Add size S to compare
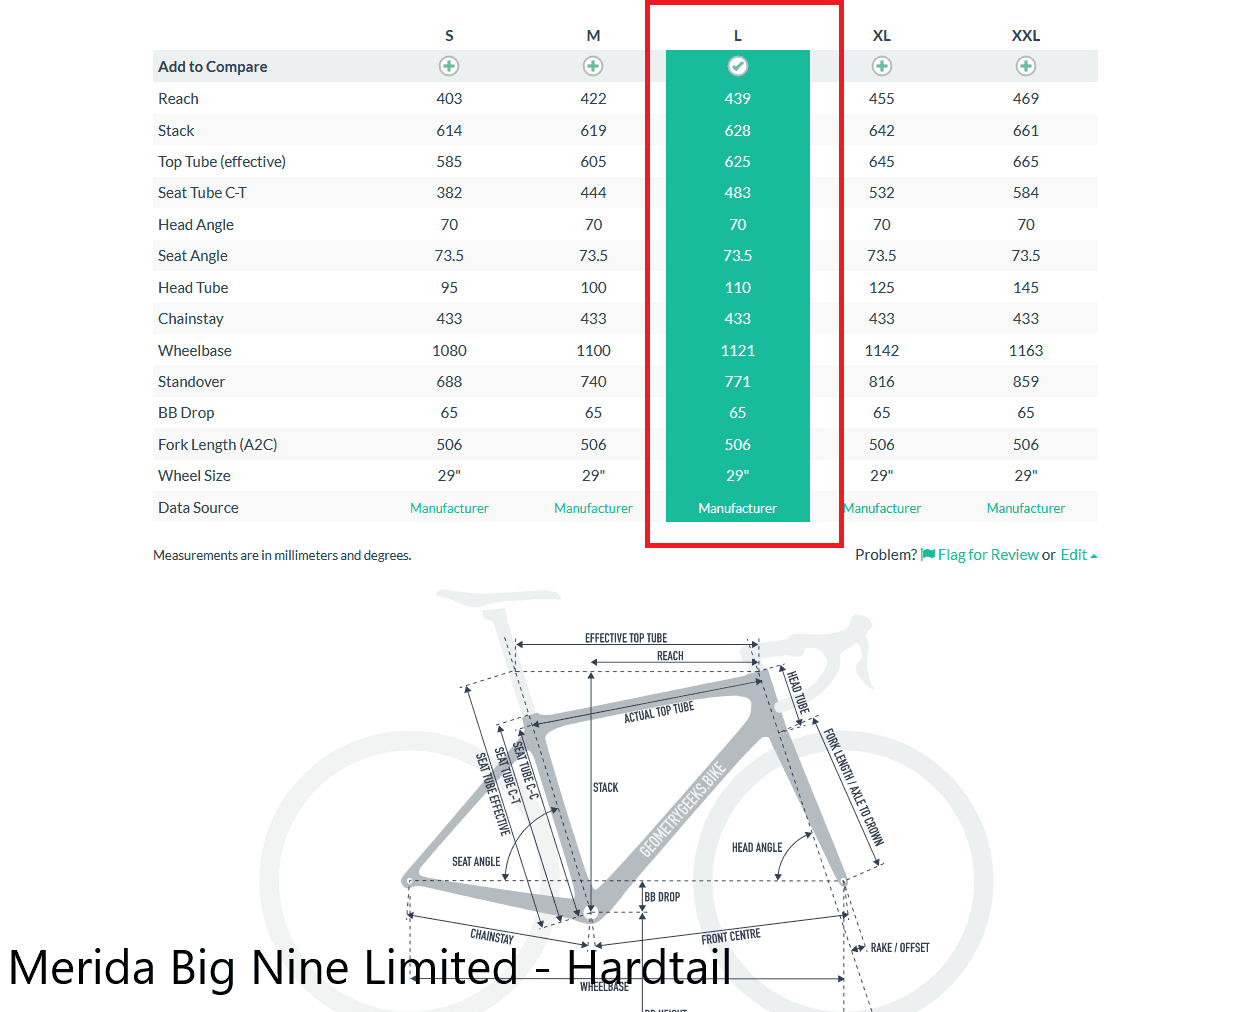The width and height of the screenshot is (1238, 1012). coord(449,66)
